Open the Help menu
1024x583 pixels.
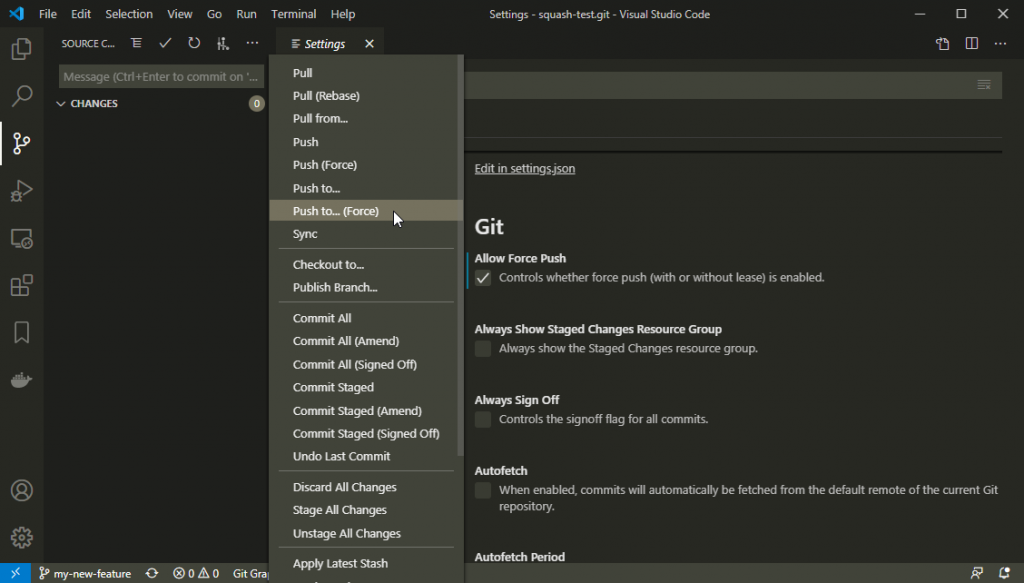pos(343,14)
